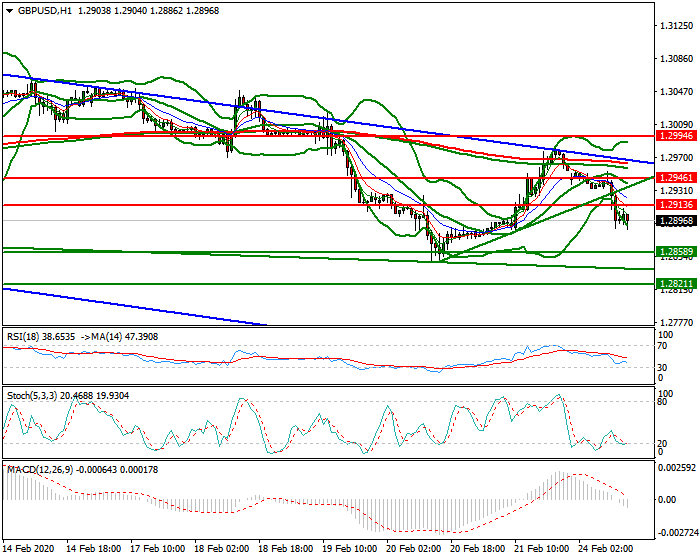Select the green 1.28211 support level label

pos(676,284)
